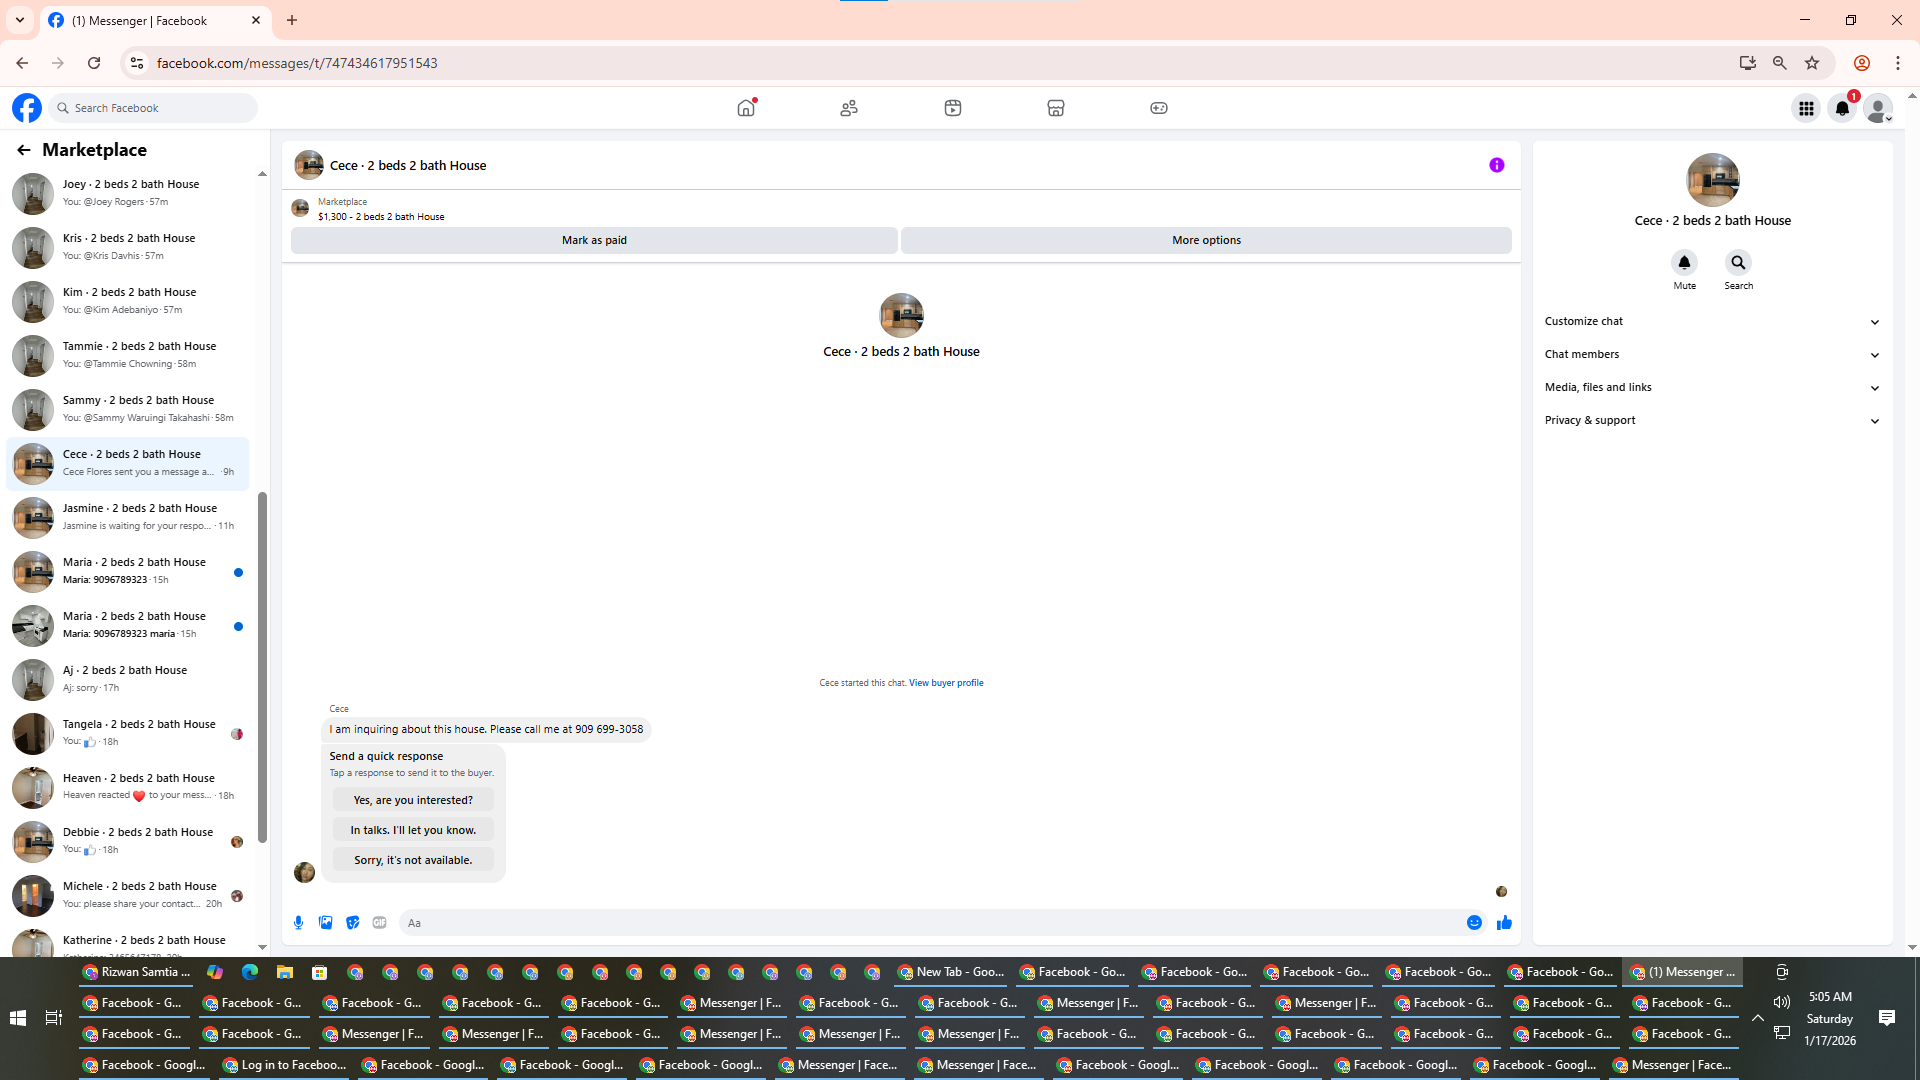The height and width of the screenshot is (1080, 1920).
Task: Expand the Customize chat section
Action: point(1711,321)
